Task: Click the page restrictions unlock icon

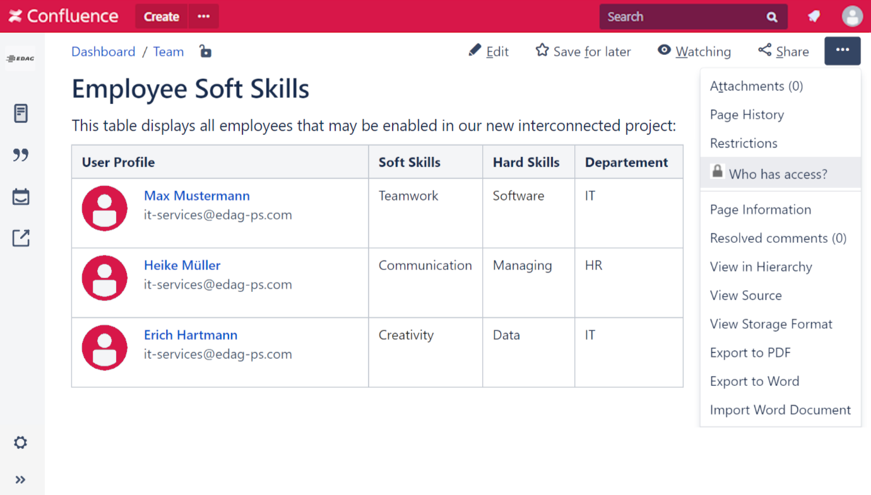Action: (x=205, y=52)
